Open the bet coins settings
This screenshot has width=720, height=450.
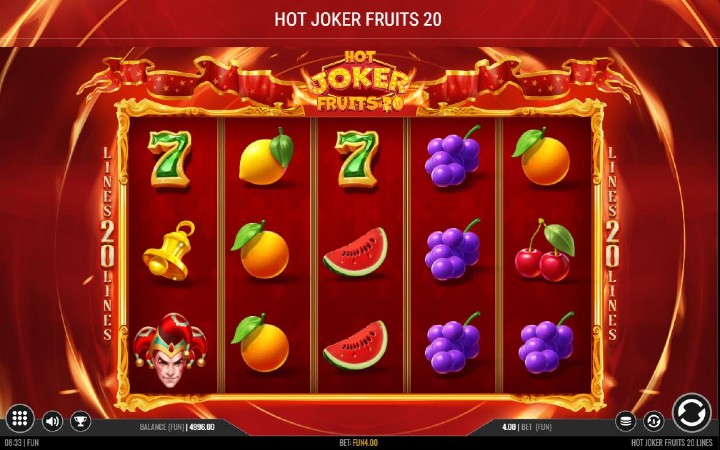(x=625, y=421)
